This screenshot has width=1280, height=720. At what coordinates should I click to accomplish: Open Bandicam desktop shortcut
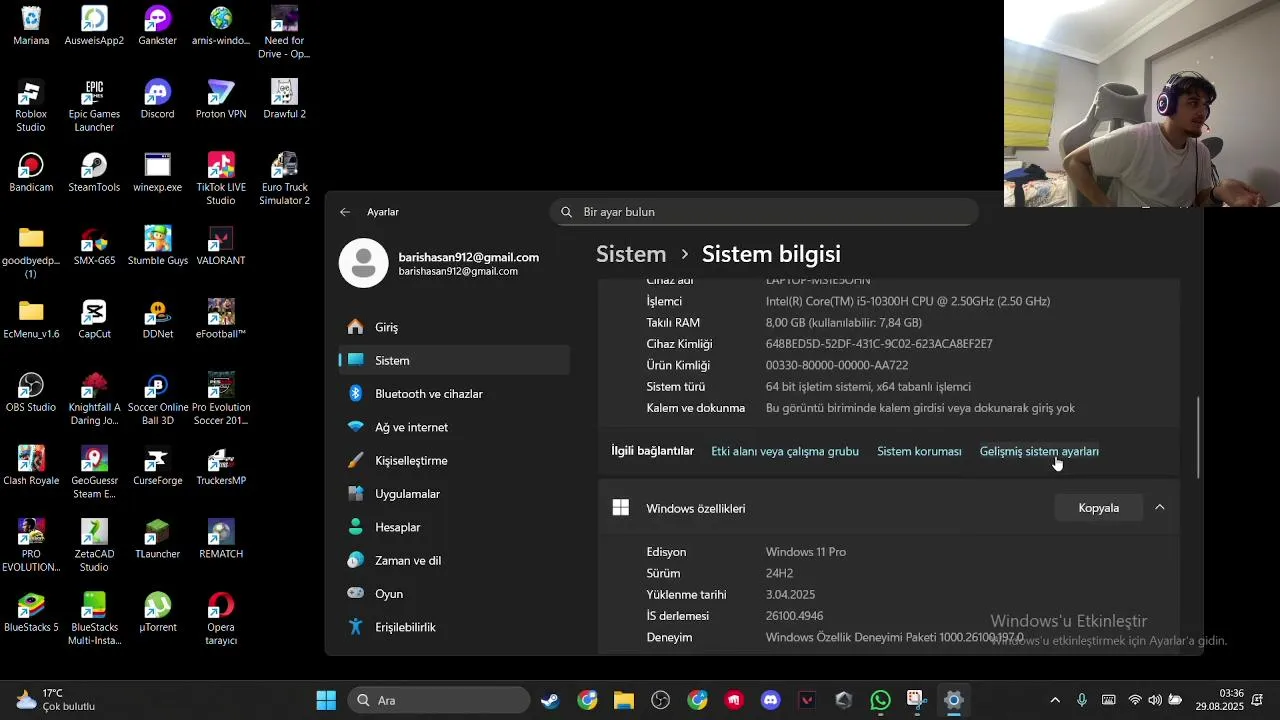click(x=31, y=173)
